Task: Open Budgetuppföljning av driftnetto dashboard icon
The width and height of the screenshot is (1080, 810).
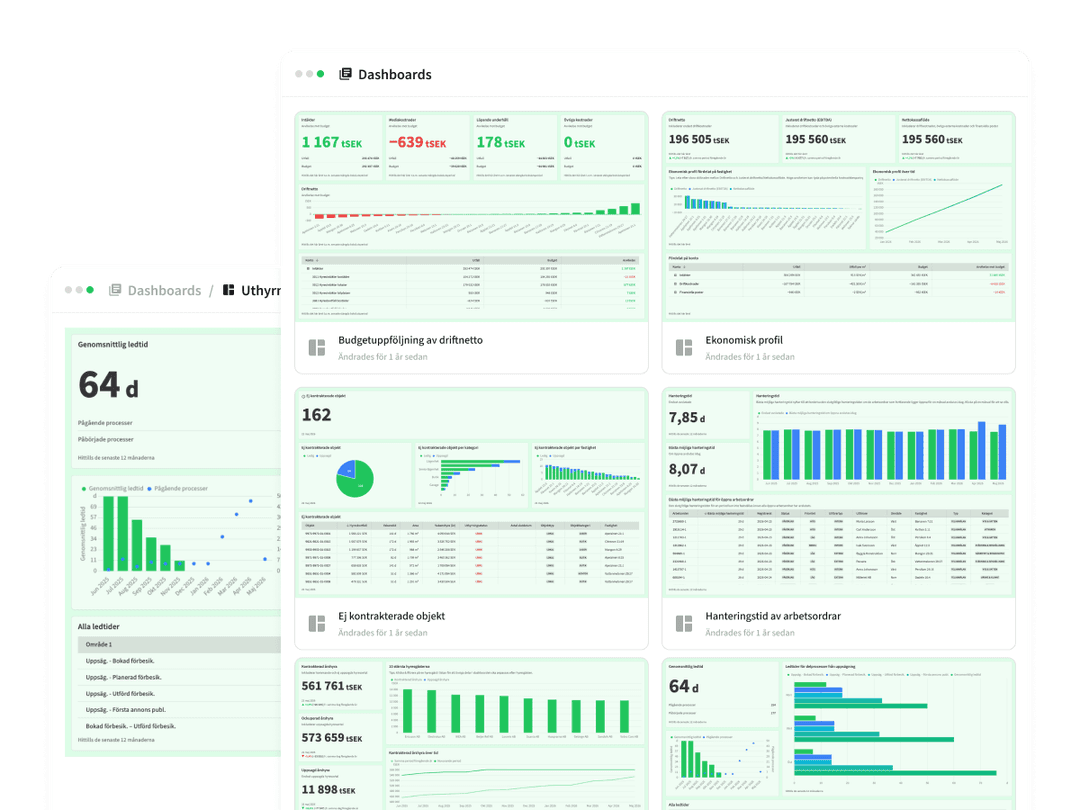Action: pyautogui.click(x=317, y=348)
